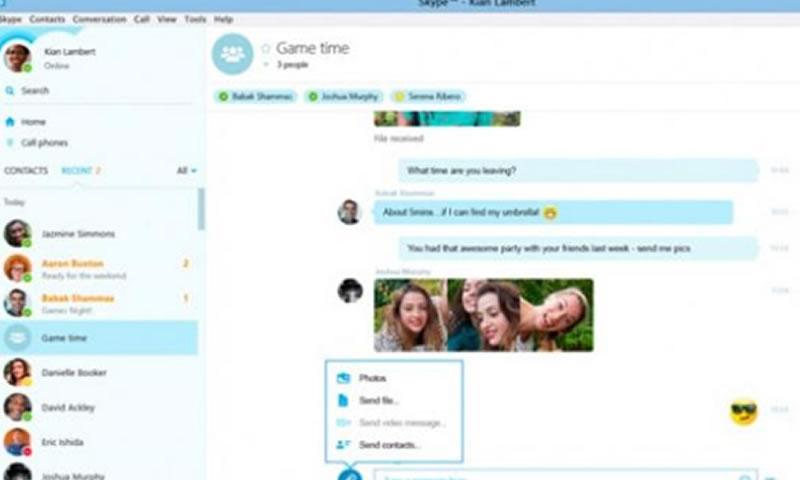Open conversation with Joshua Murphy in list
Viewport: 800px width, 480px height.
coord(99,472)
